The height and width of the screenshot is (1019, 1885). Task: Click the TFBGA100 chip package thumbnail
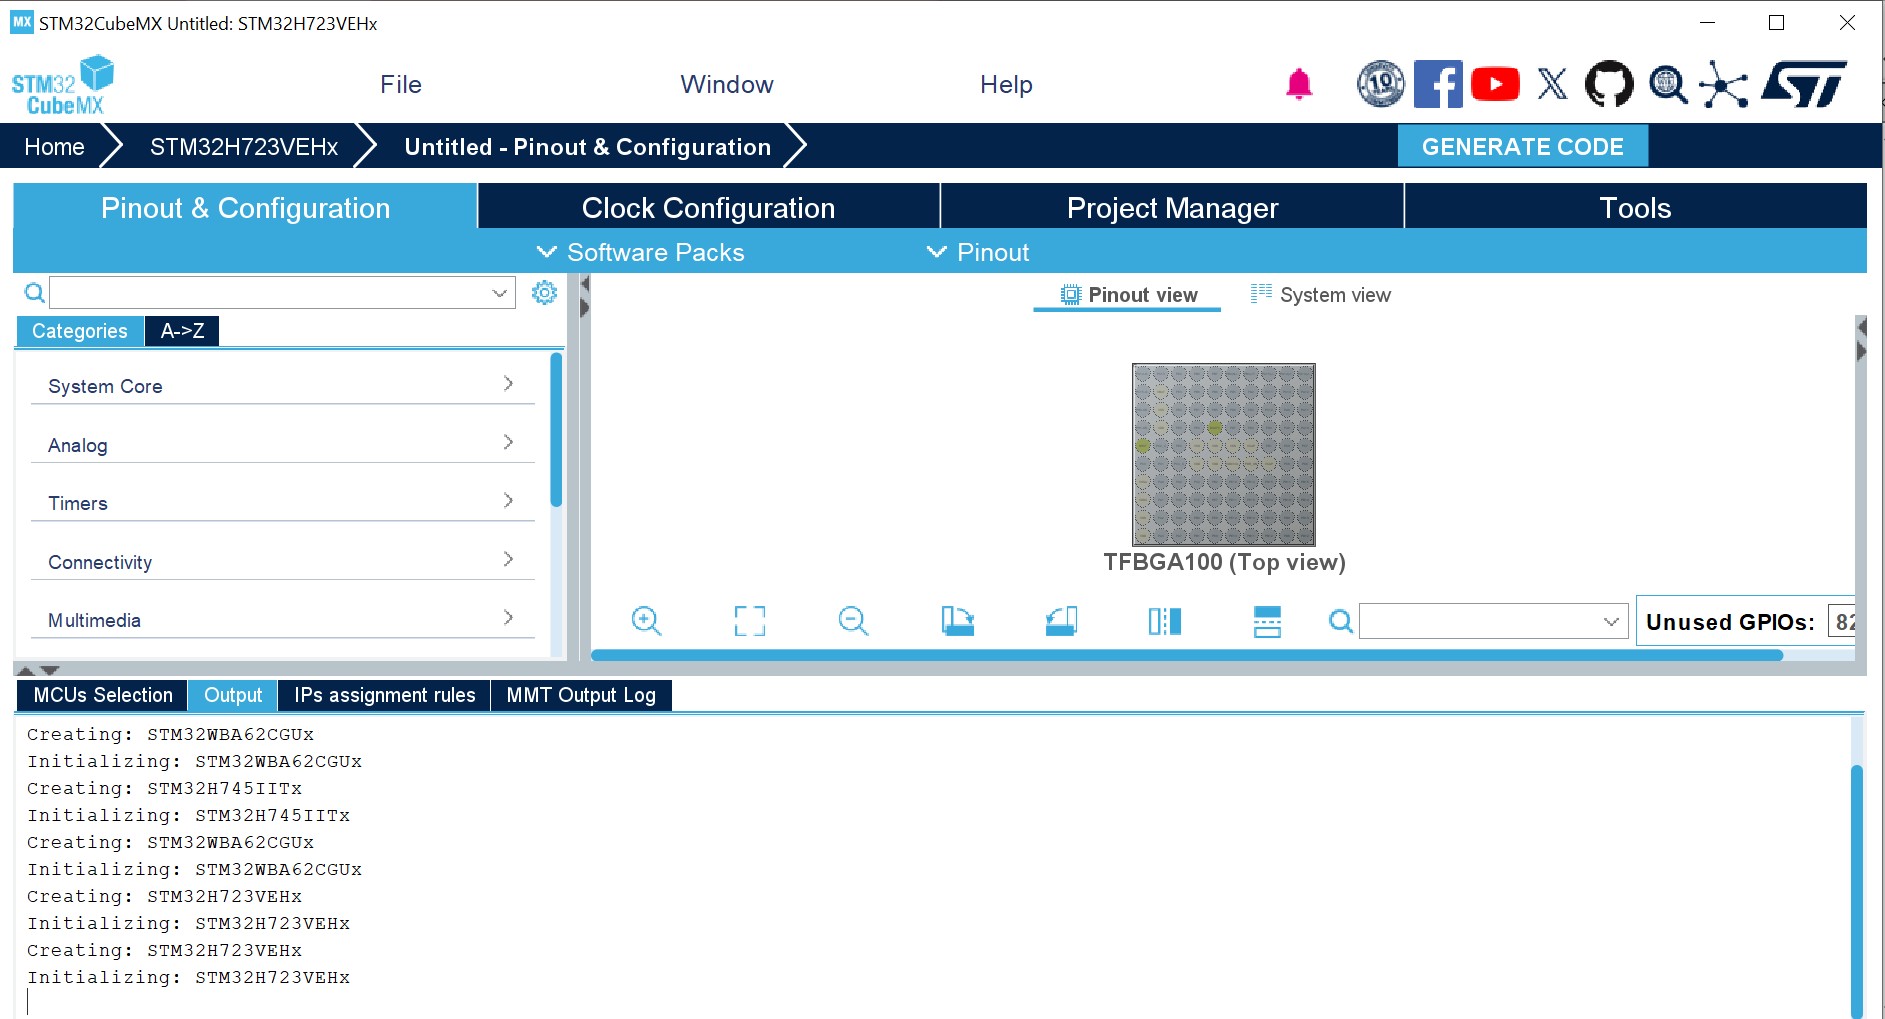point(1223,454)
